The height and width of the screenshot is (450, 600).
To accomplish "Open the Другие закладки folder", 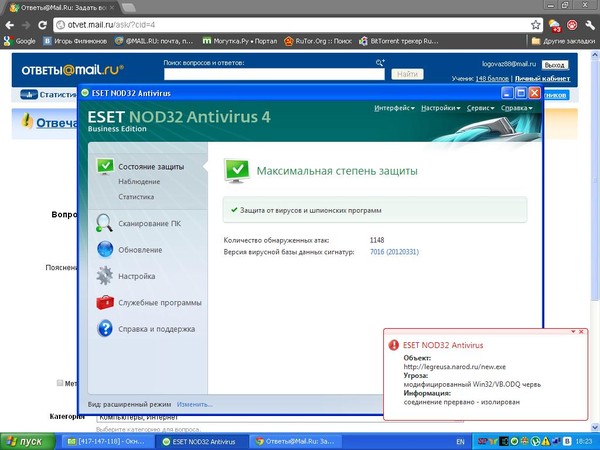I will 563,41.
